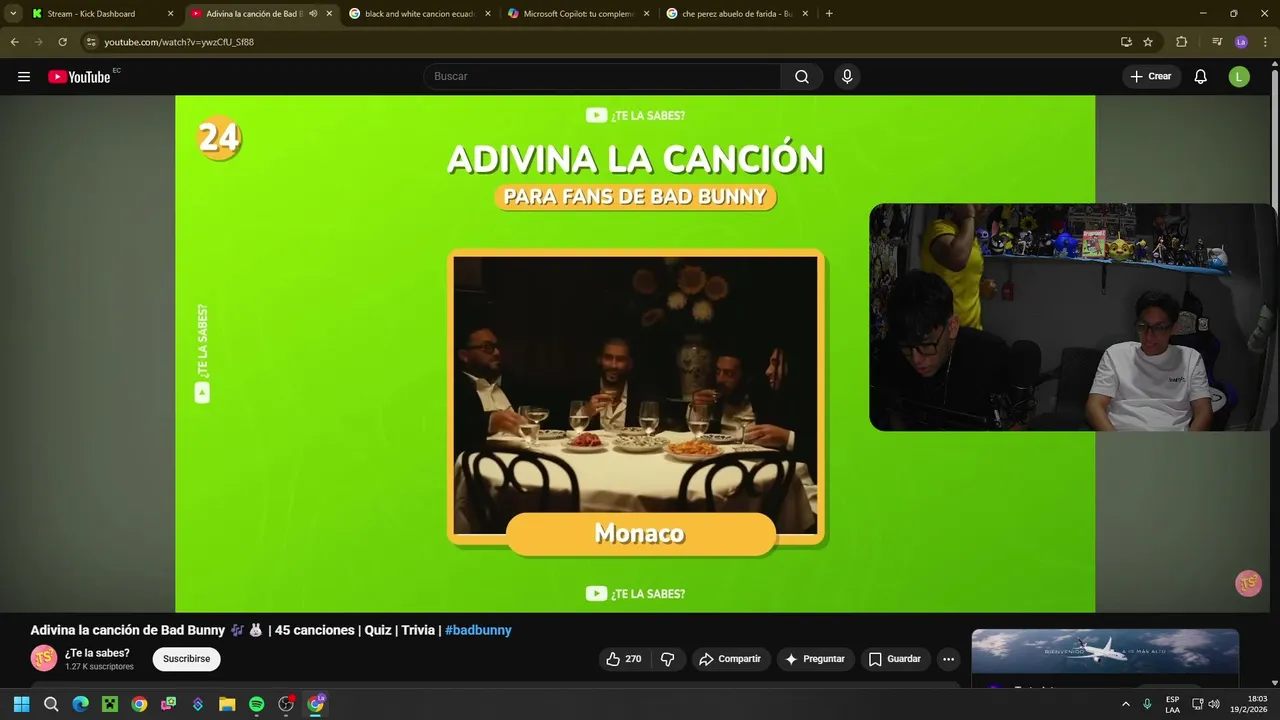Open more actions three-dot menu below video
The width and height of the screenshot is (1280, 720).
948,659
